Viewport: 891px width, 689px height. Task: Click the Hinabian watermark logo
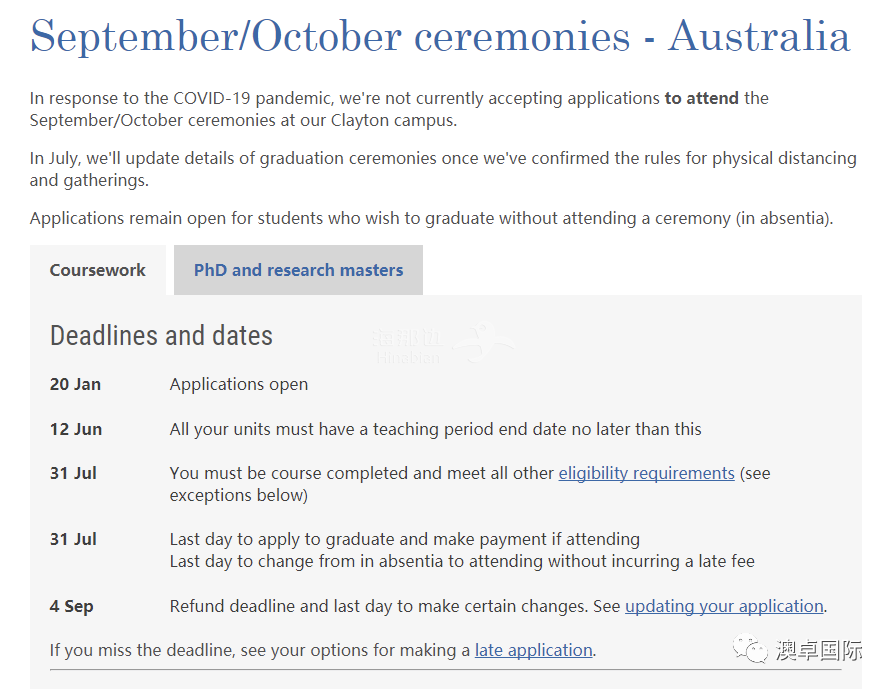click(442, 344)
